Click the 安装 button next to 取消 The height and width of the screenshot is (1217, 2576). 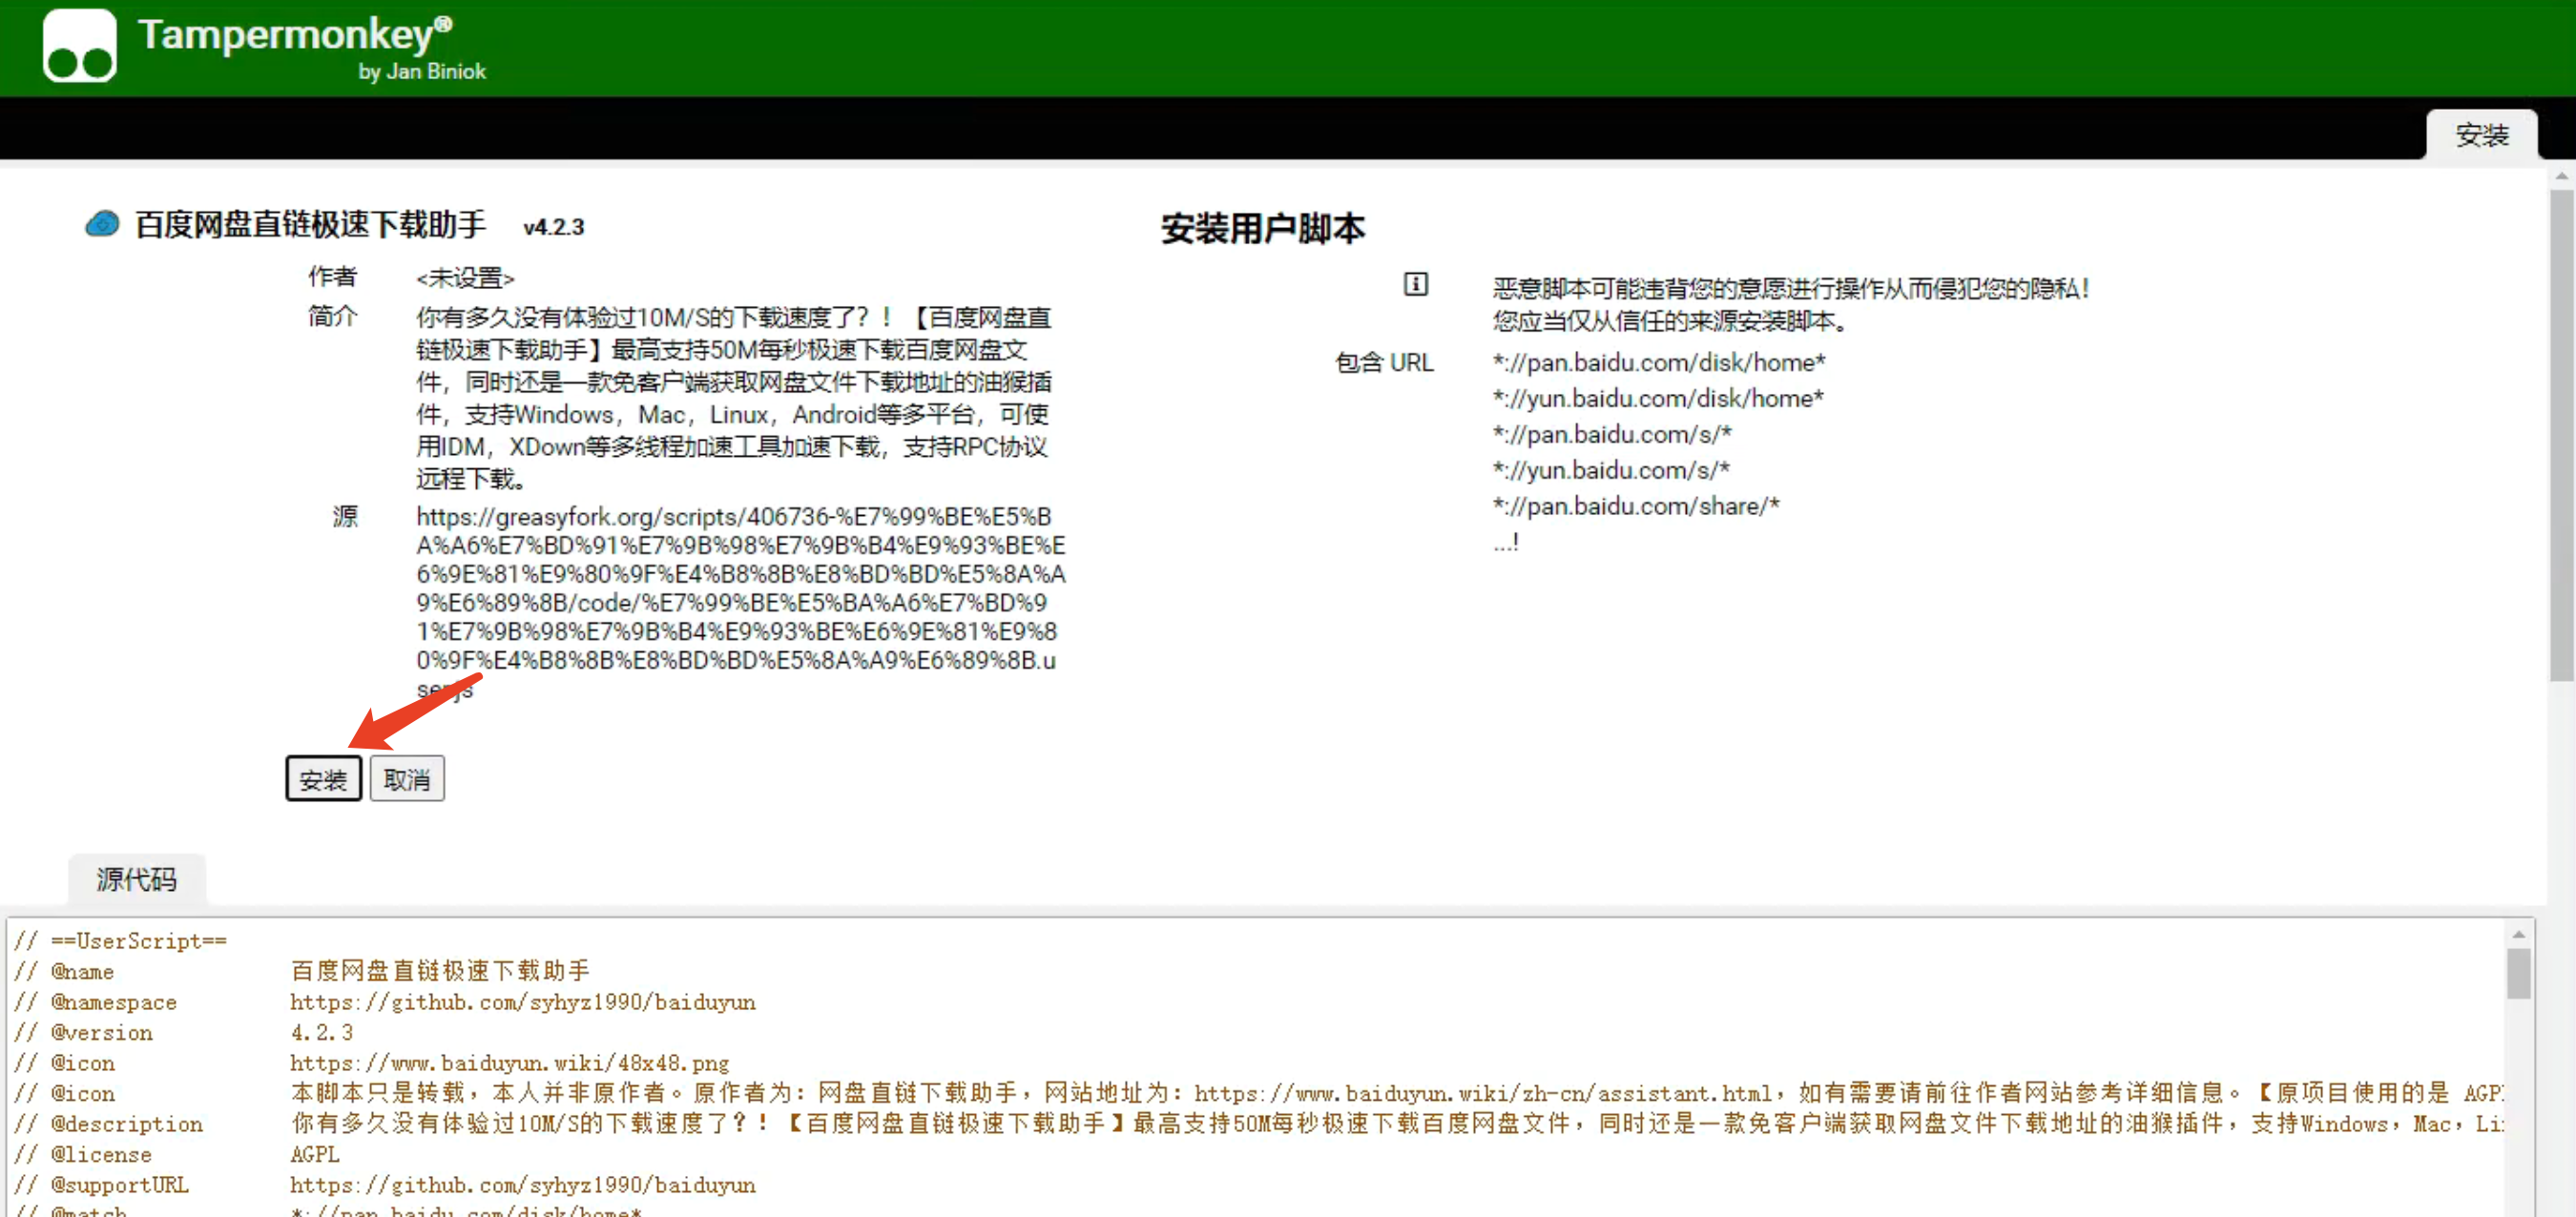point(323,778)
